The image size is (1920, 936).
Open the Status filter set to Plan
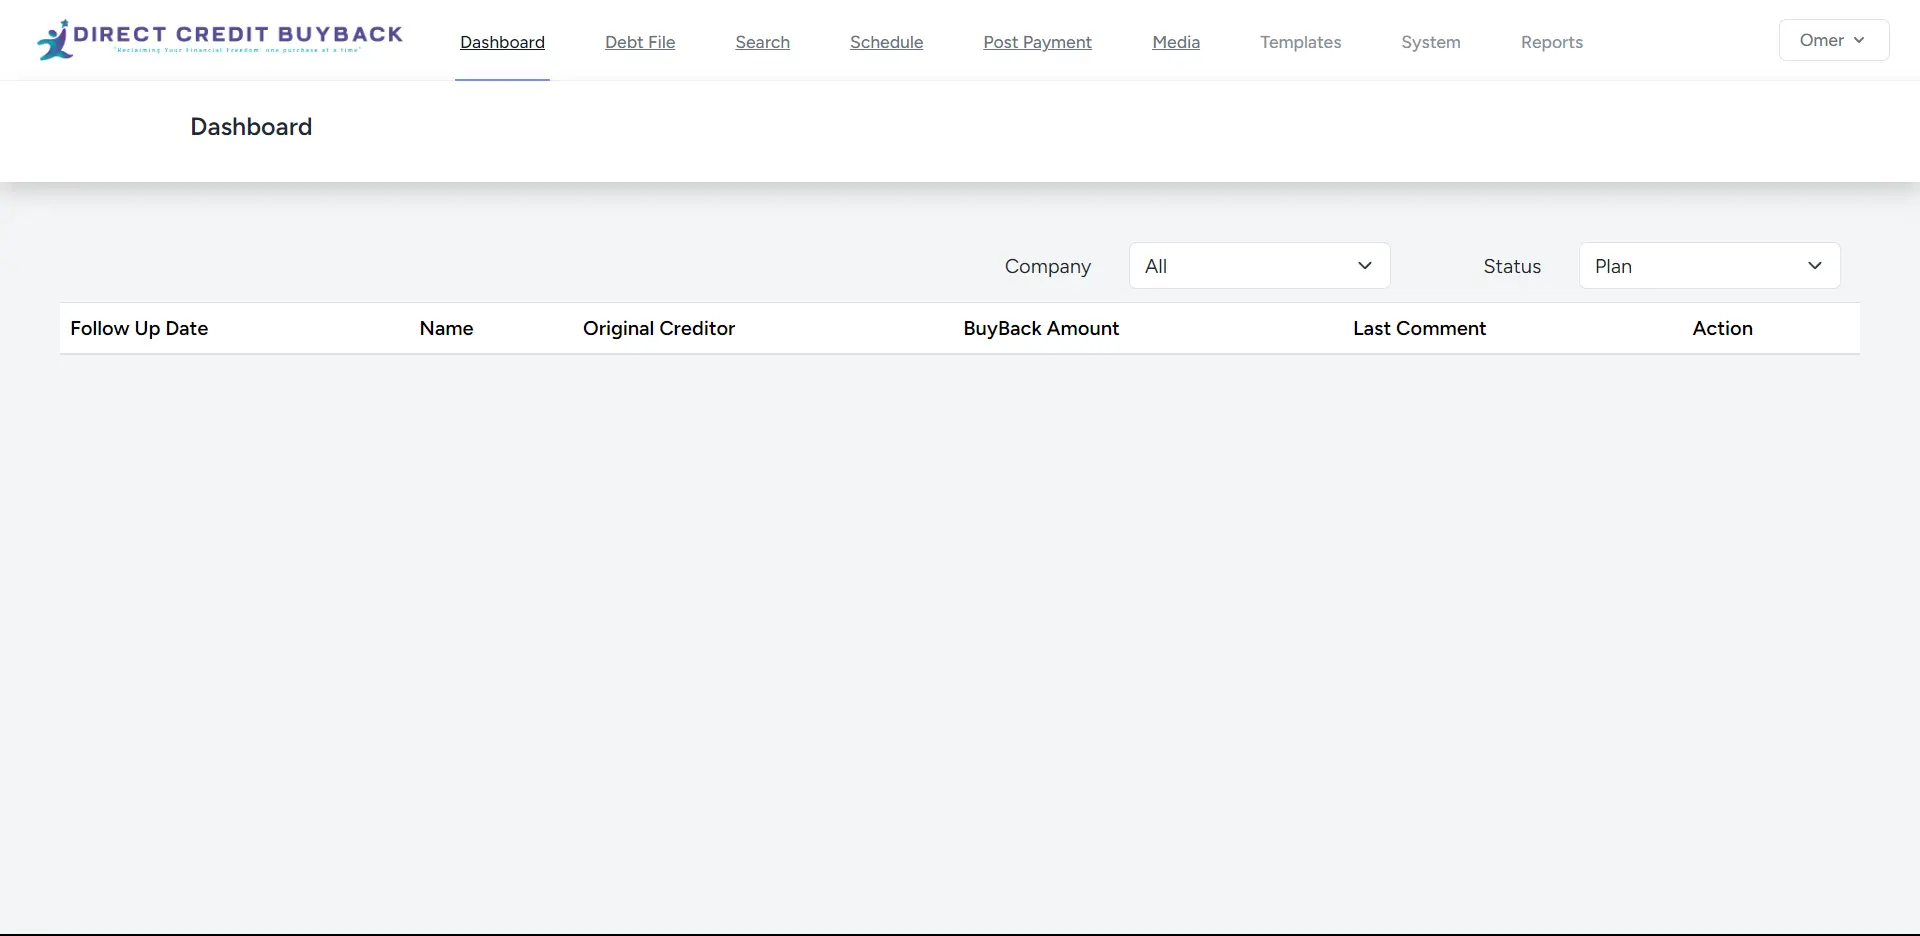pyautogui.click(x=1709, y=266)
